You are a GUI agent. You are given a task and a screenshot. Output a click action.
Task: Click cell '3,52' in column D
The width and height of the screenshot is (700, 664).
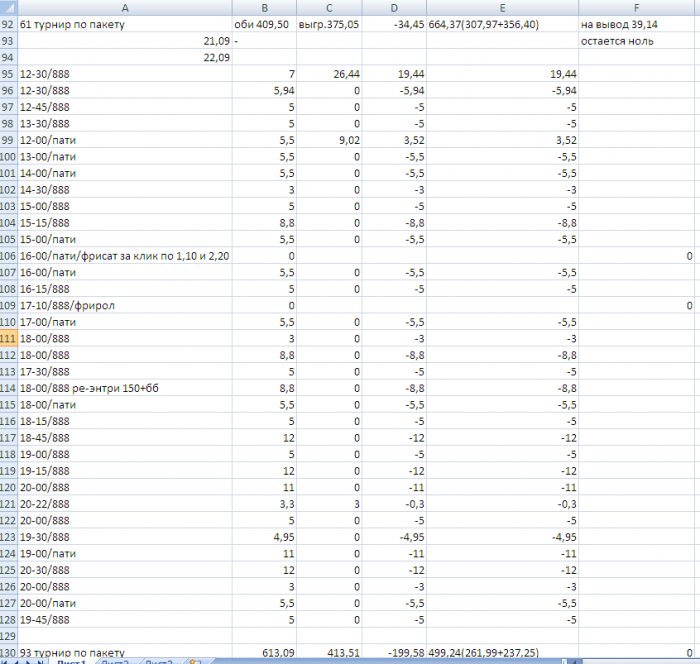click(394, 140)
